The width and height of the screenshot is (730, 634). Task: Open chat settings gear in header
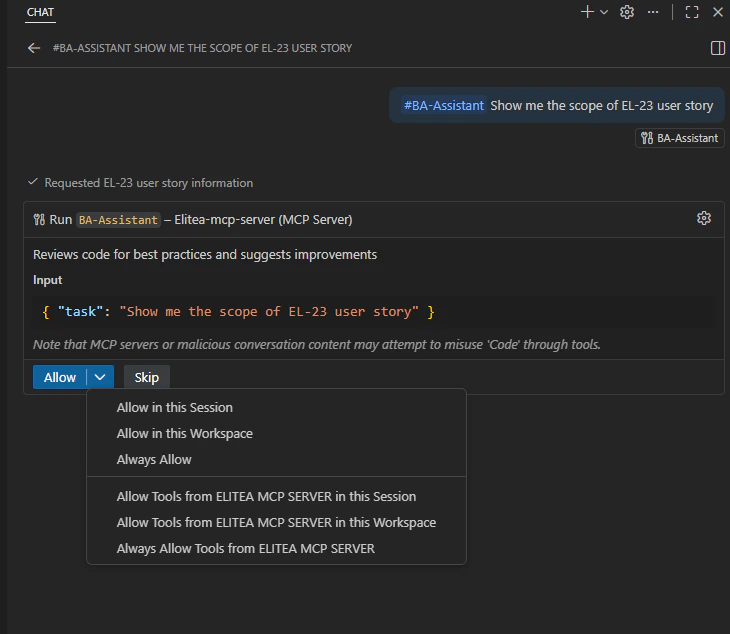pyautogui.click(x=627, y=12)
